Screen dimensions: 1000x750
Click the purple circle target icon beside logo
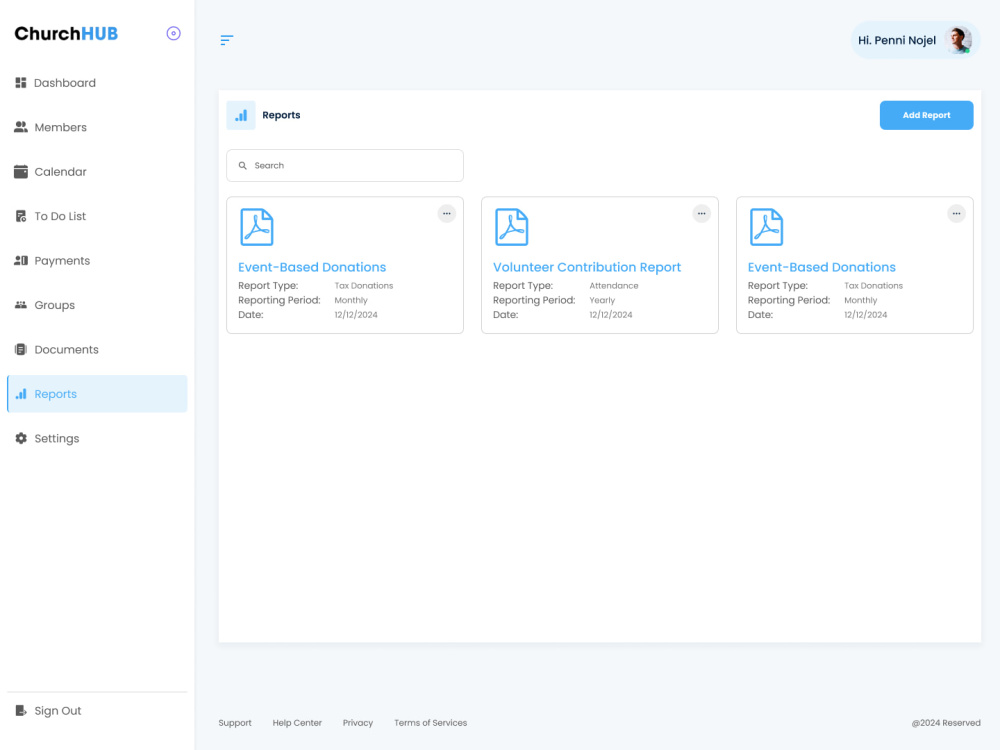(173, 33)
